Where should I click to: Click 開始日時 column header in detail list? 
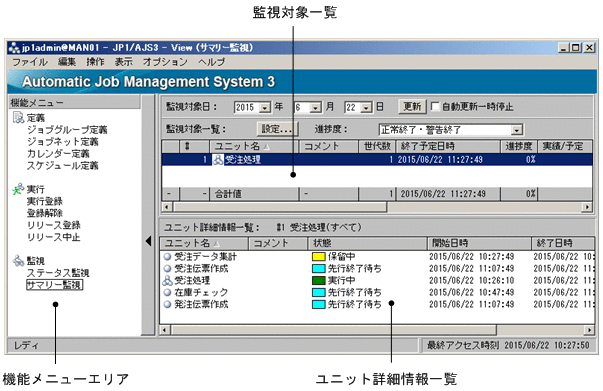click(479, 243)
